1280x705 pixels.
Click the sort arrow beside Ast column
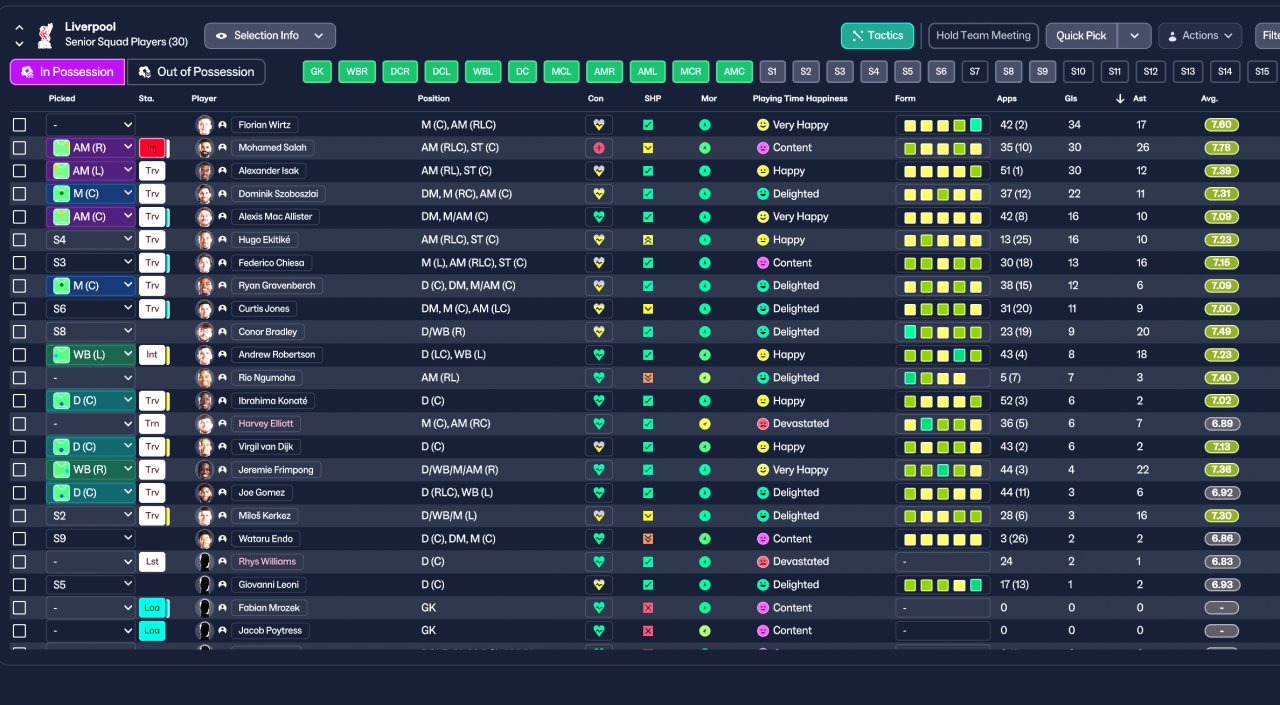coord(1120,99)
